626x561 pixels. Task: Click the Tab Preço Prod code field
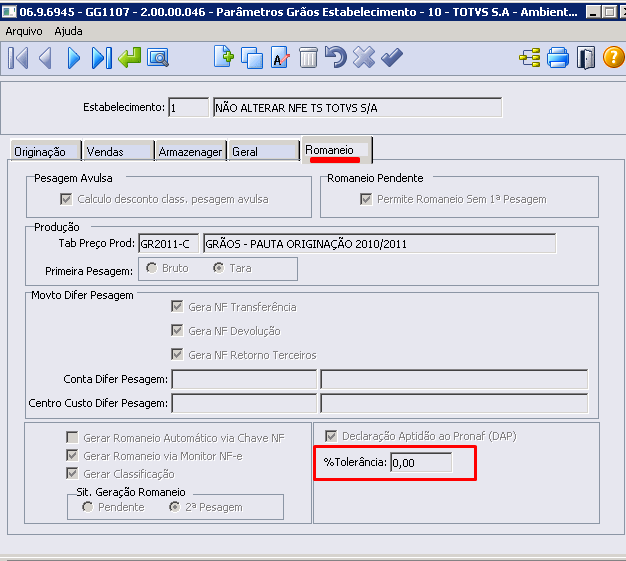pos(168,244)
